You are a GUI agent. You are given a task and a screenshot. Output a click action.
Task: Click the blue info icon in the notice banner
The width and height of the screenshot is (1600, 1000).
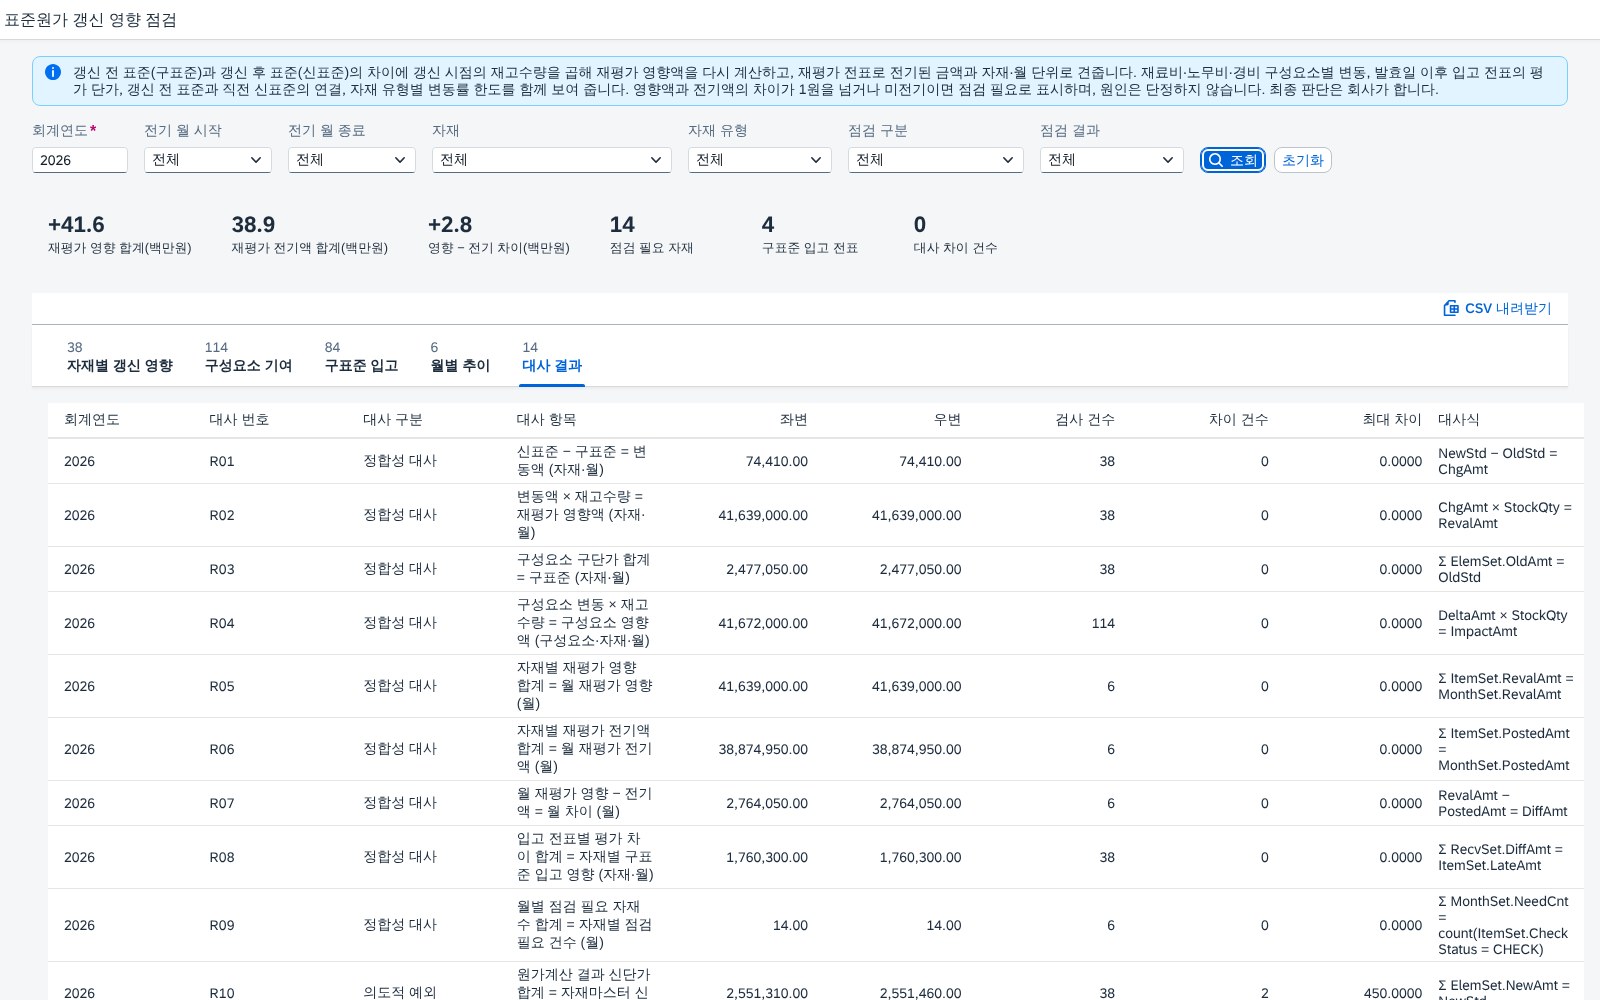pos(53,72)
